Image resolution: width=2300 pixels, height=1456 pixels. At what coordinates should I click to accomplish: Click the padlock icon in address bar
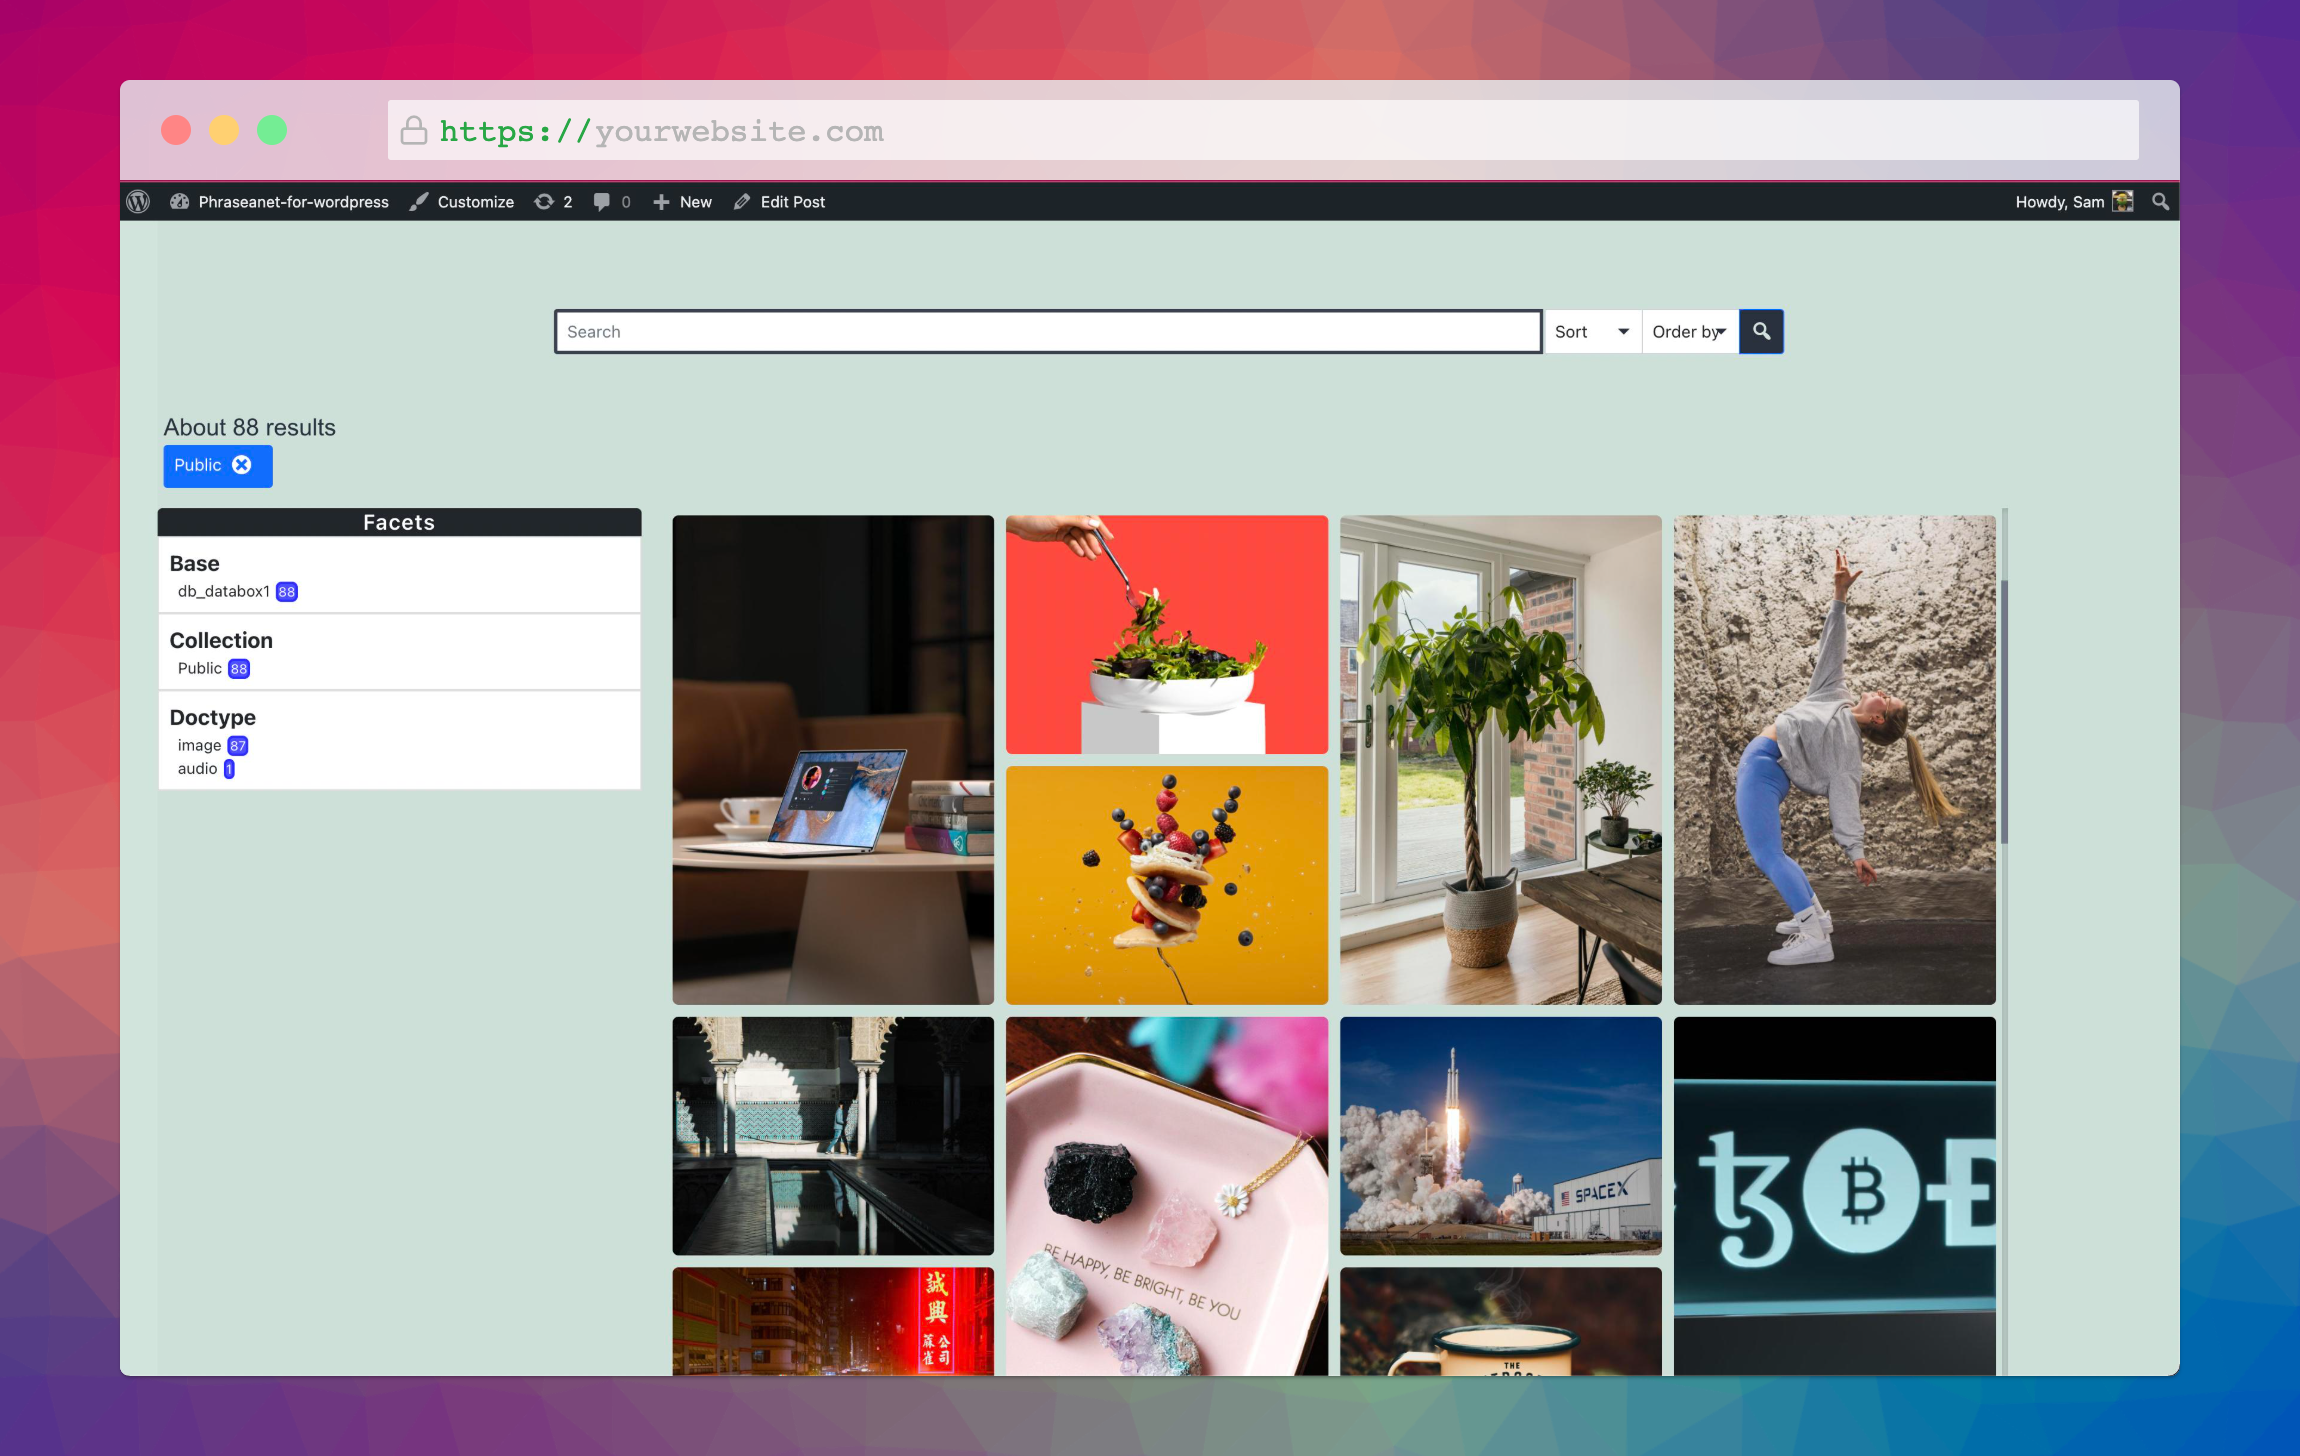point(414,130)
